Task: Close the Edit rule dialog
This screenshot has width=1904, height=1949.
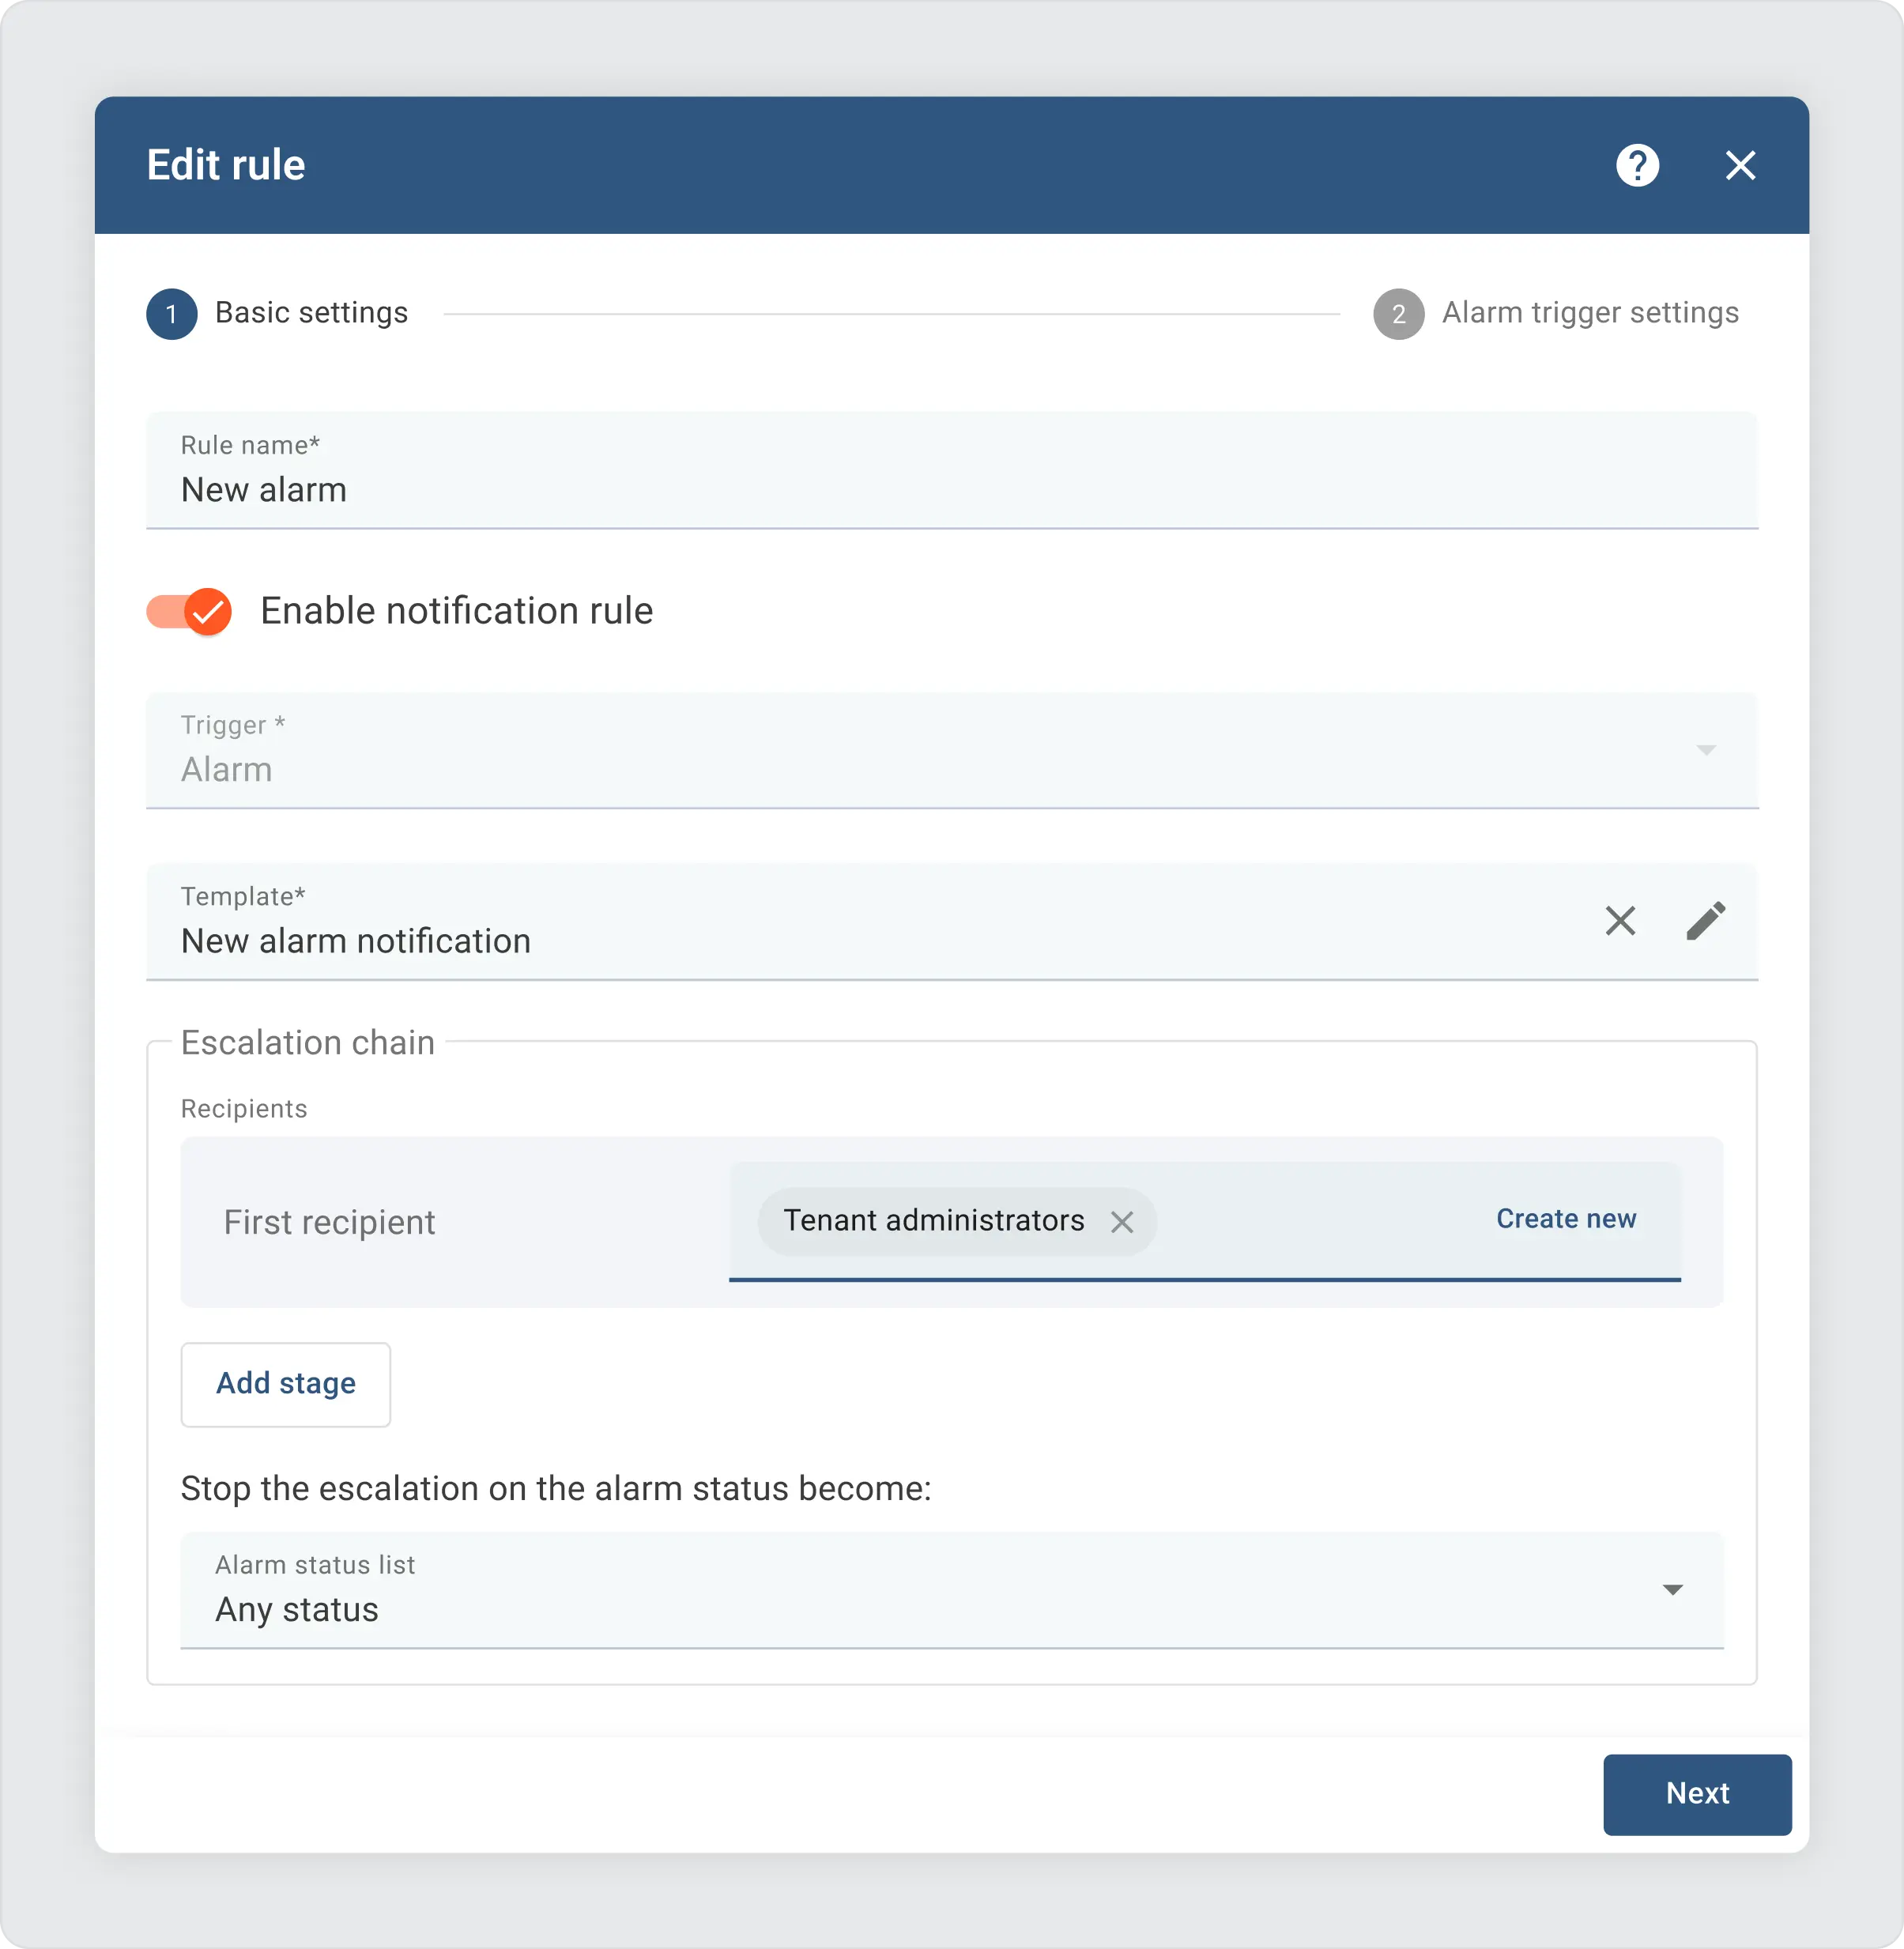Action: [1740, 165]
